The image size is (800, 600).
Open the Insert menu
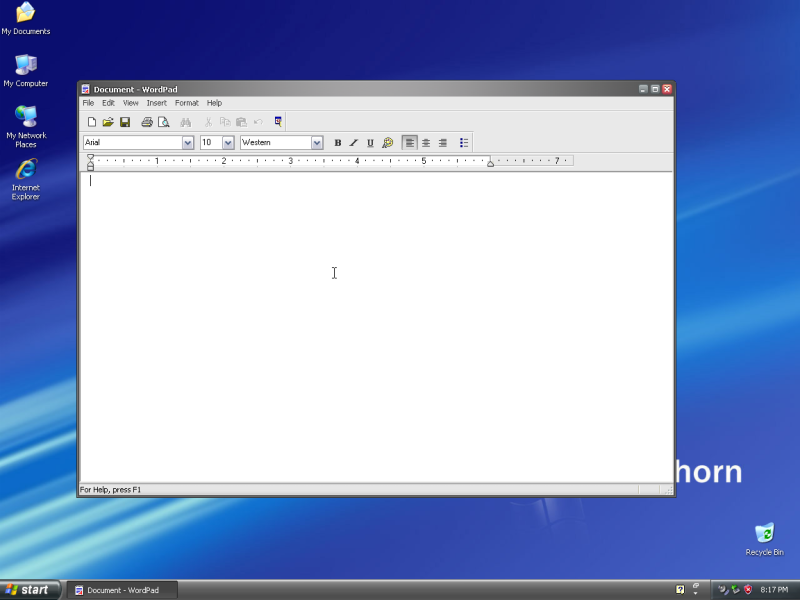coord(157,103)
